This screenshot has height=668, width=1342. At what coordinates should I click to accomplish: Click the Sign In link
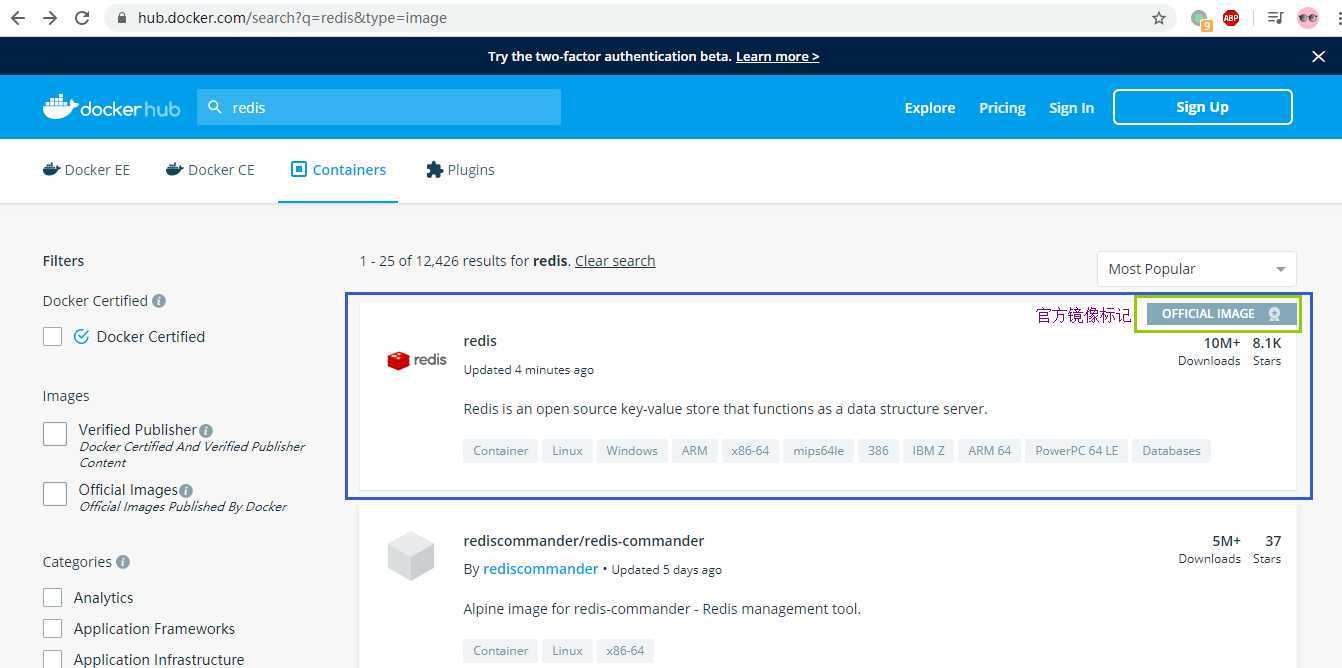[x=1071, y=108]
